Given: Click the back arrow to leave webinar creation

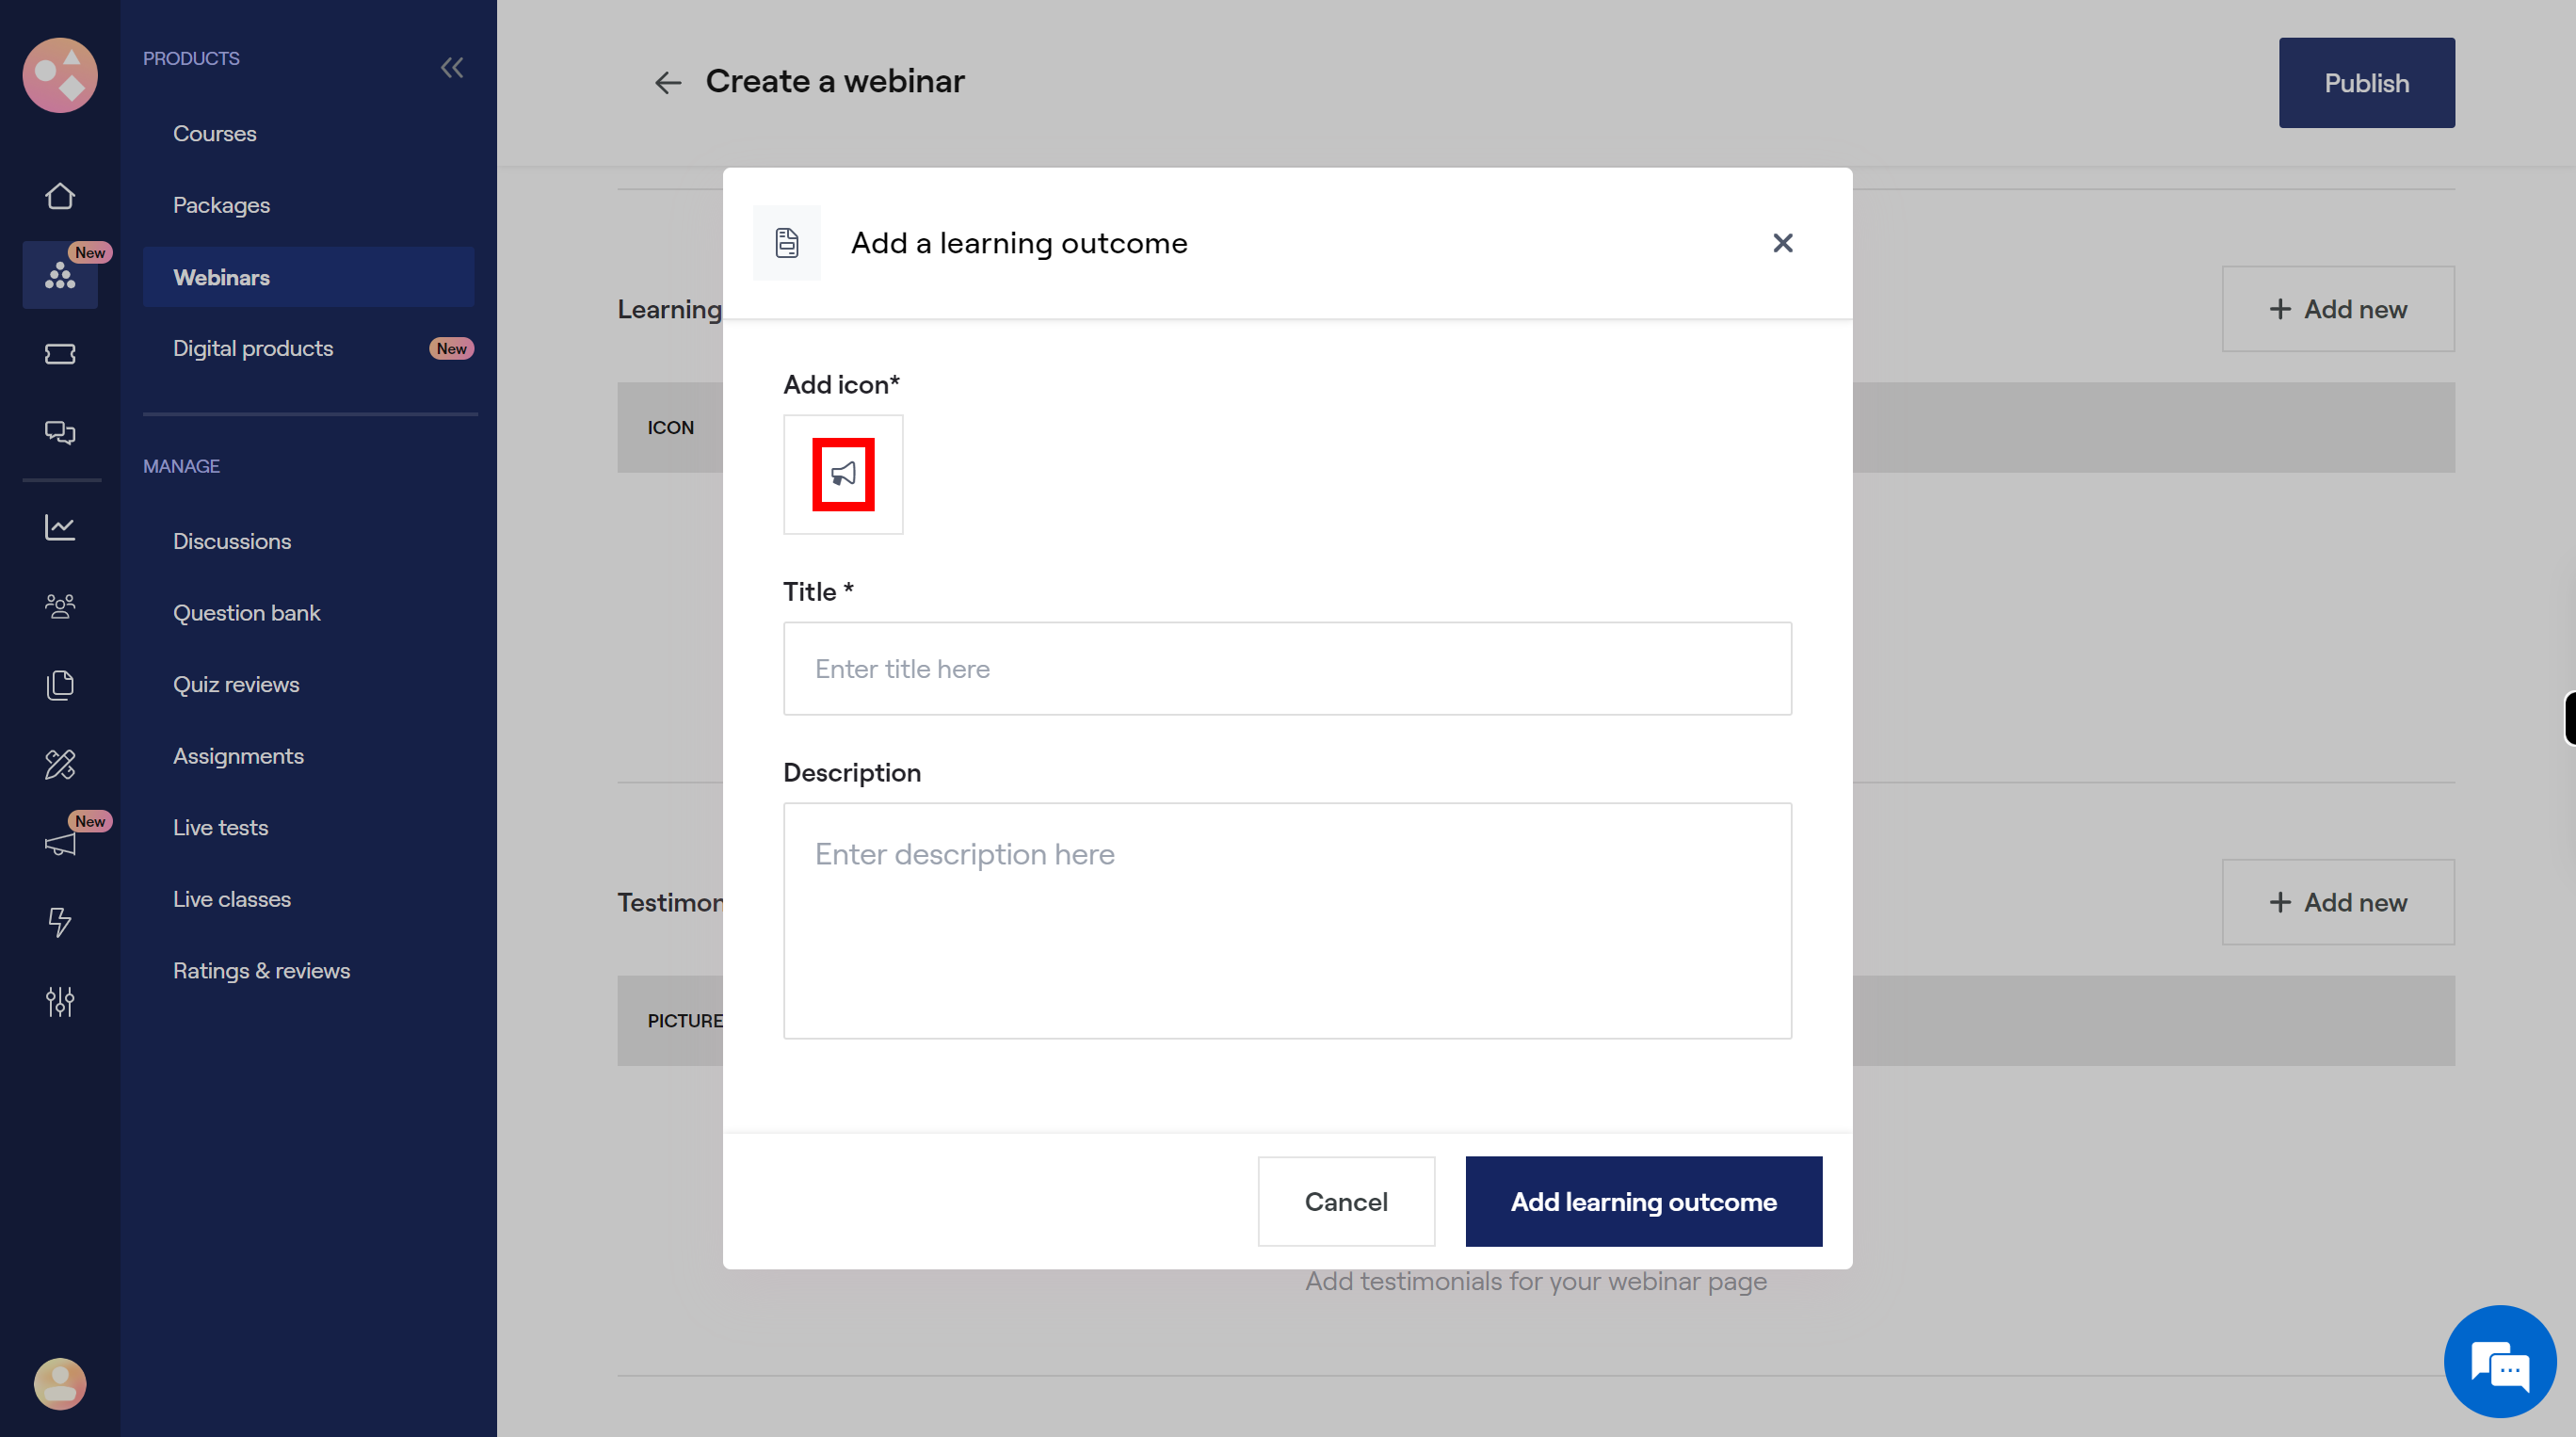Looking at the screenshot, I should click(667, 81).
